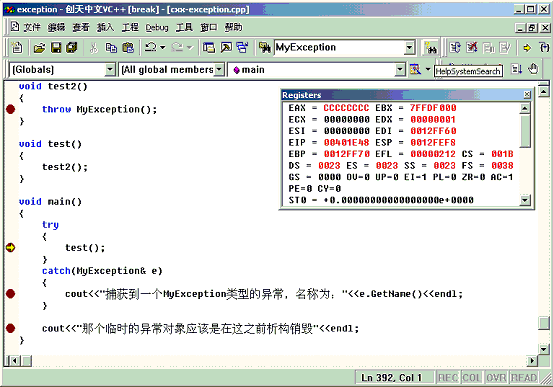Open the Debug menu
Image resolution: width=553 pixels, height=387 pixels.
(157, 28)
